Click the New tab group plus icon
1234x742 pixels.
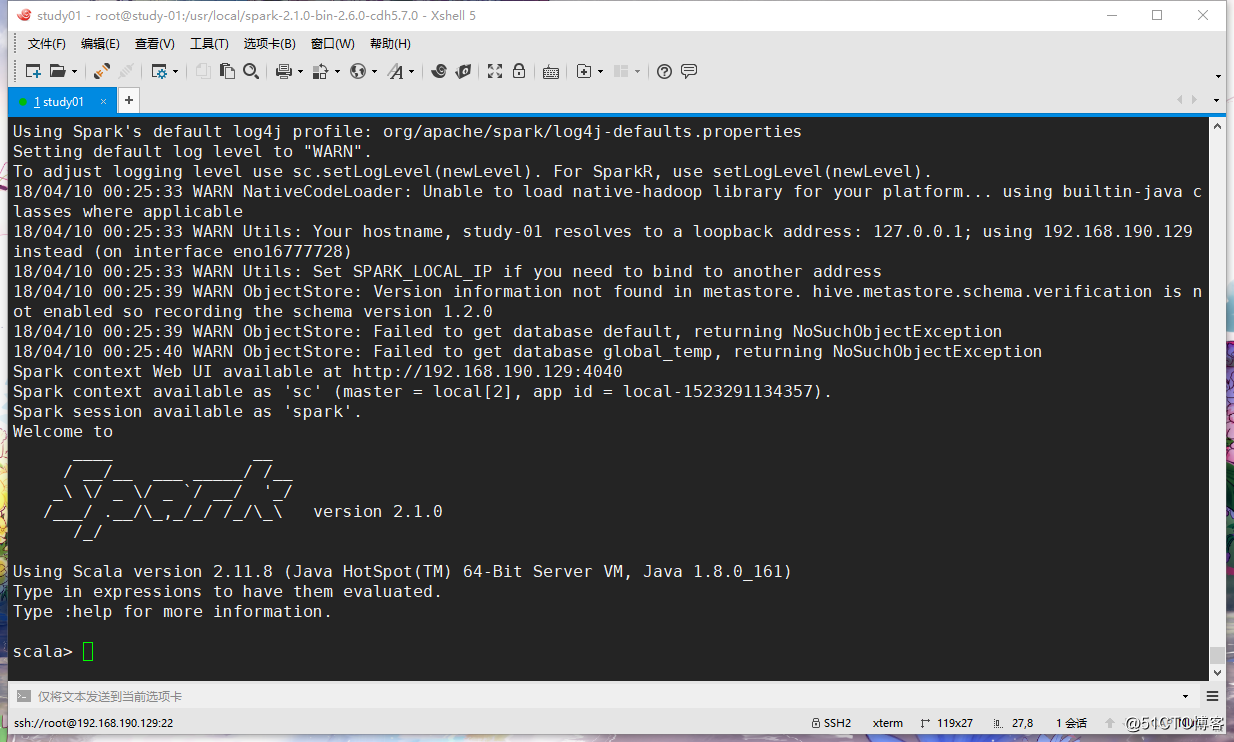point(584,71)
